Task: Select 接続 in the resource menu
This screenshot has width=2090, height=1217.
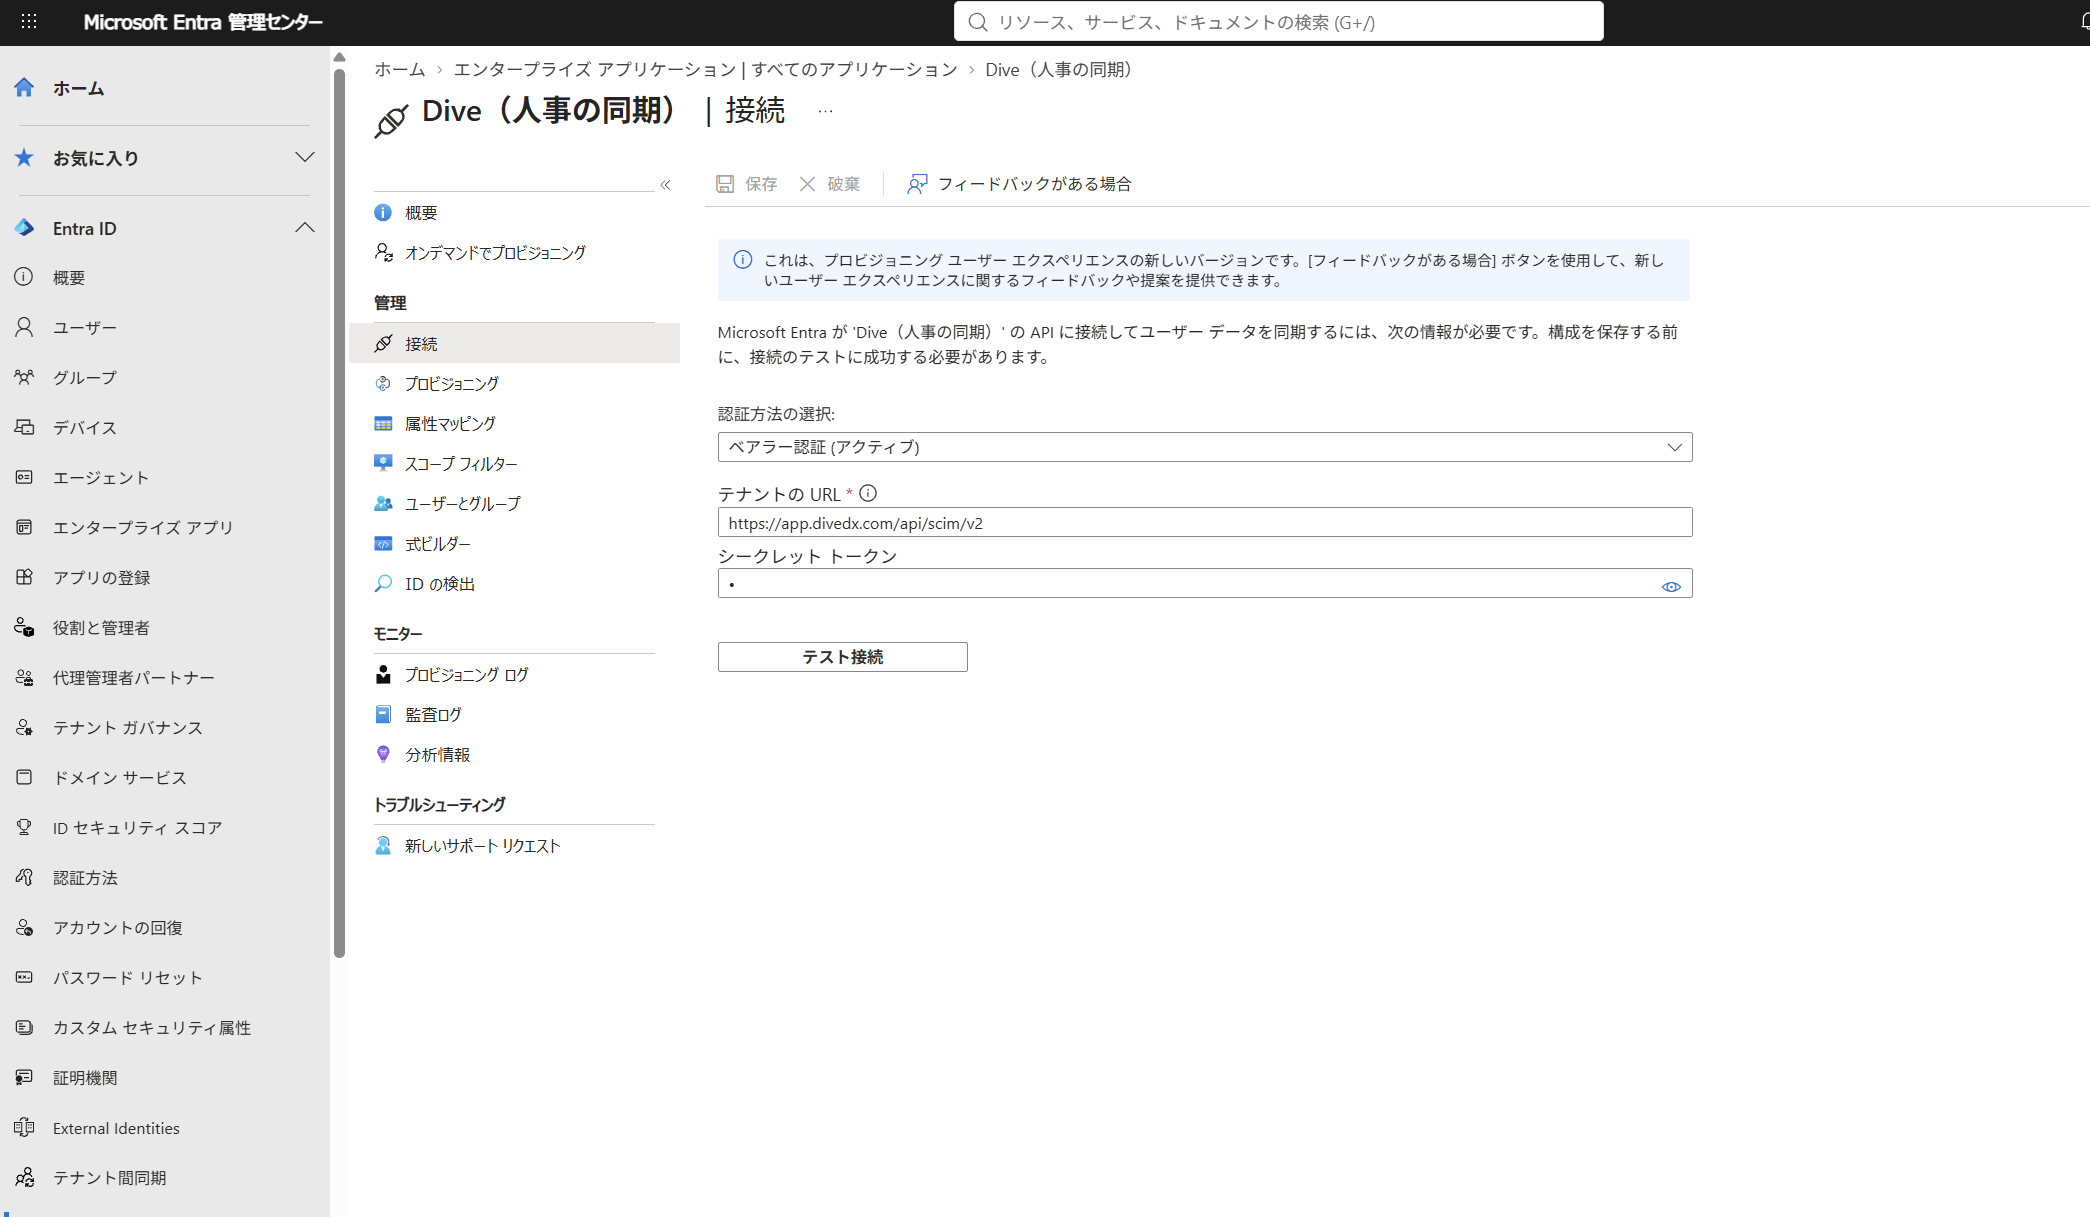Action: click(x=514, y=344)
